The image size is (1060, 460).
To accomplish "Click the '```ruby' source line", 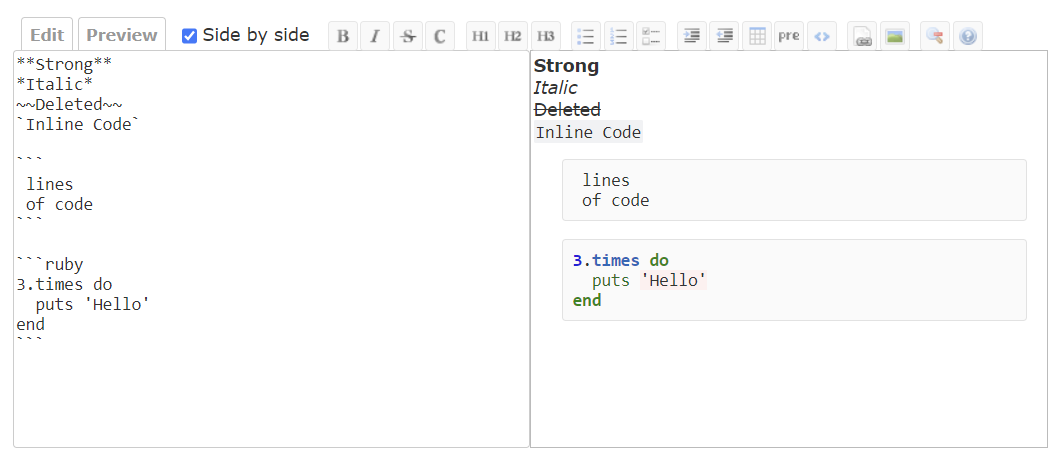I will tap(50, 265).
